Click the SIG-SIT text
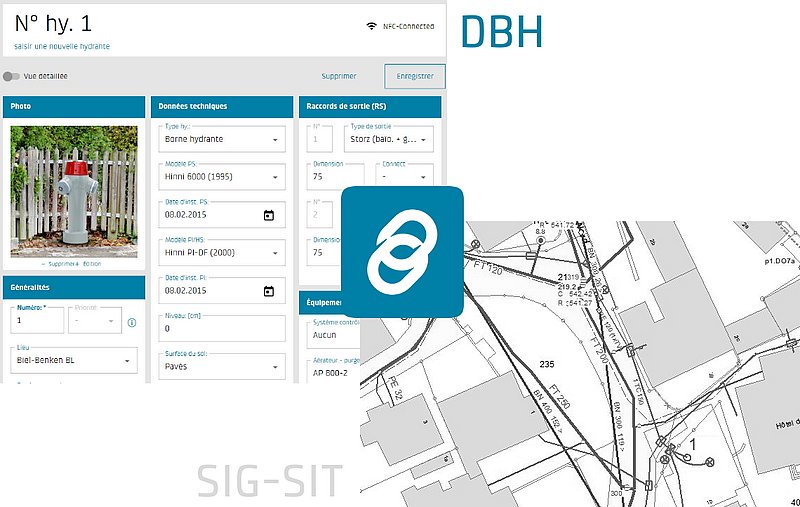 [270, 480]
